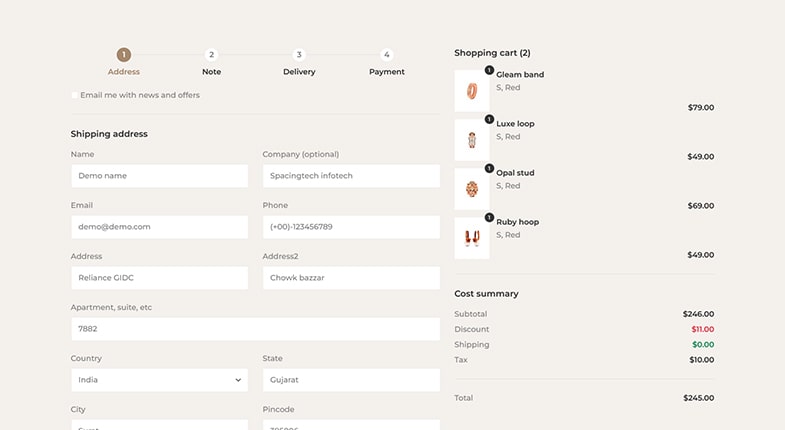Image resolution: width=785 pixels, height=430 pixels.
Task: Select step 4 Payment
Action: [x=387, y=55]
